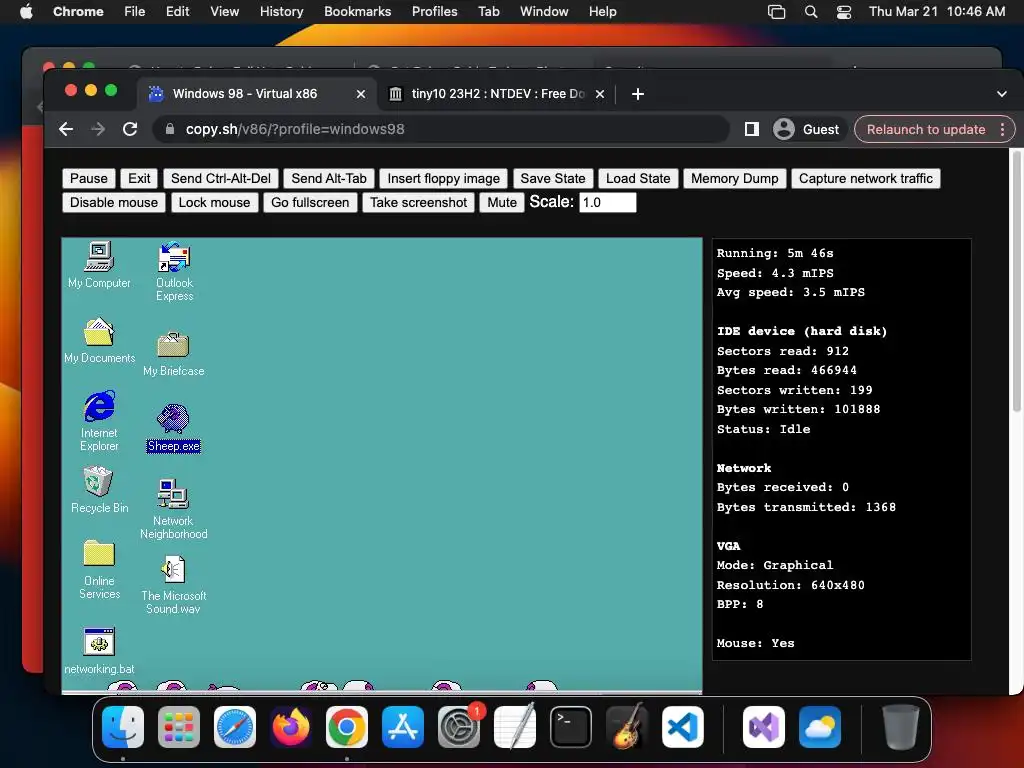The width and height of the screenshot is (1024, 768).
Task: Click the Exit button
Action: click(139, 178)
